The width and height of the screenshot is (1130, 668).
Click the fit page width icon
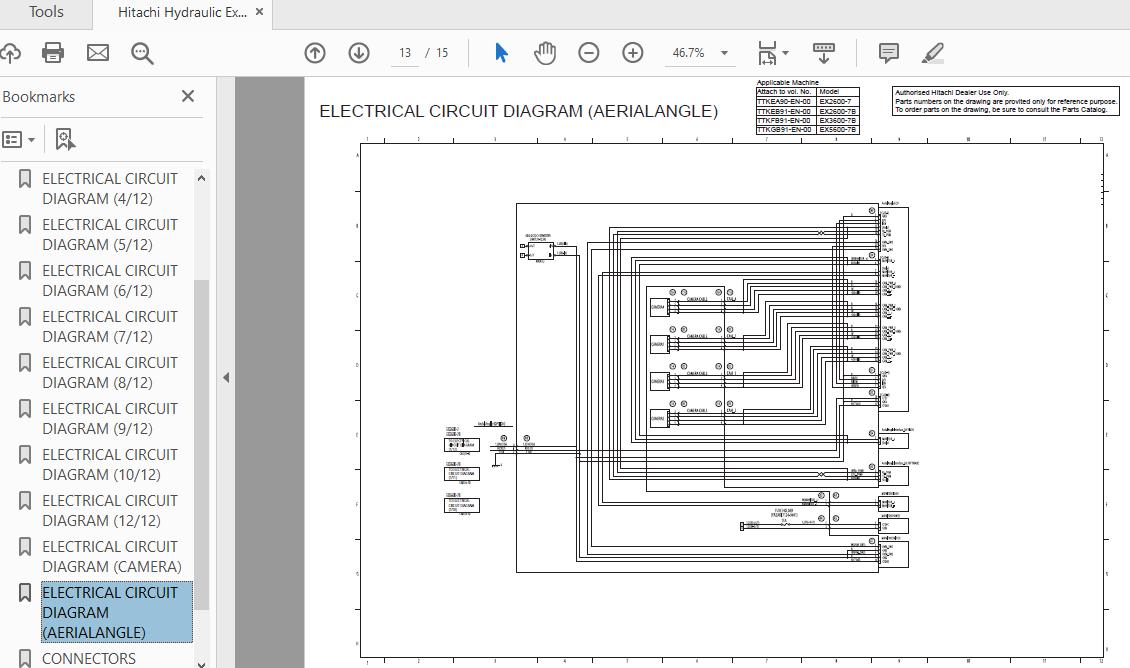coord(767,53)
